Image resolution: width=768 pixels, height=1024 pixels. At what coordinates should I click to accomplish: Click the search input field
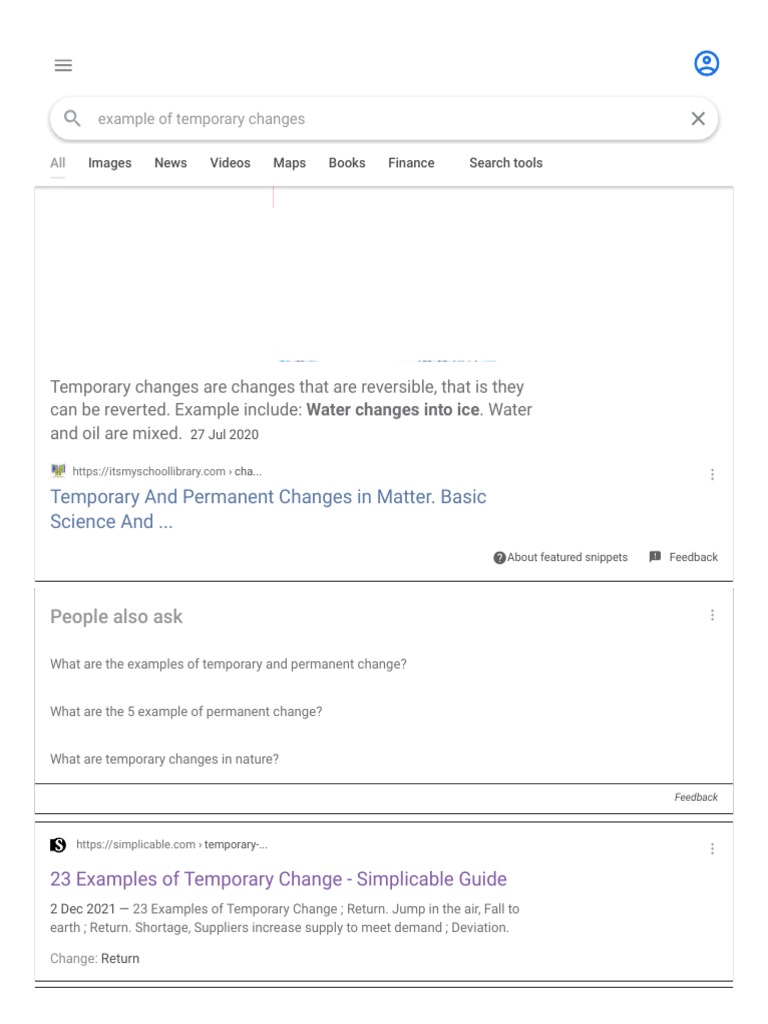380,119
